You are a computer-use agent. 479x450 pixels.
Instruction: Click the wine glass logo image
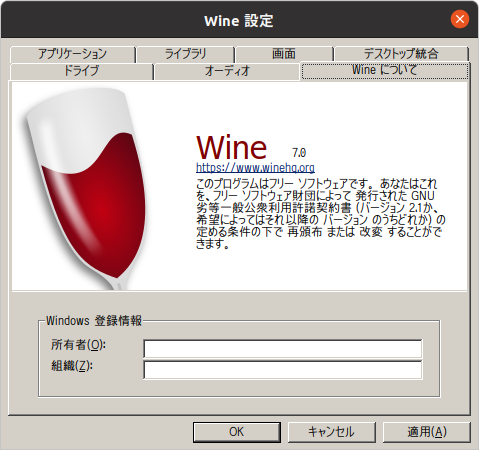click(x=86, y=188)
